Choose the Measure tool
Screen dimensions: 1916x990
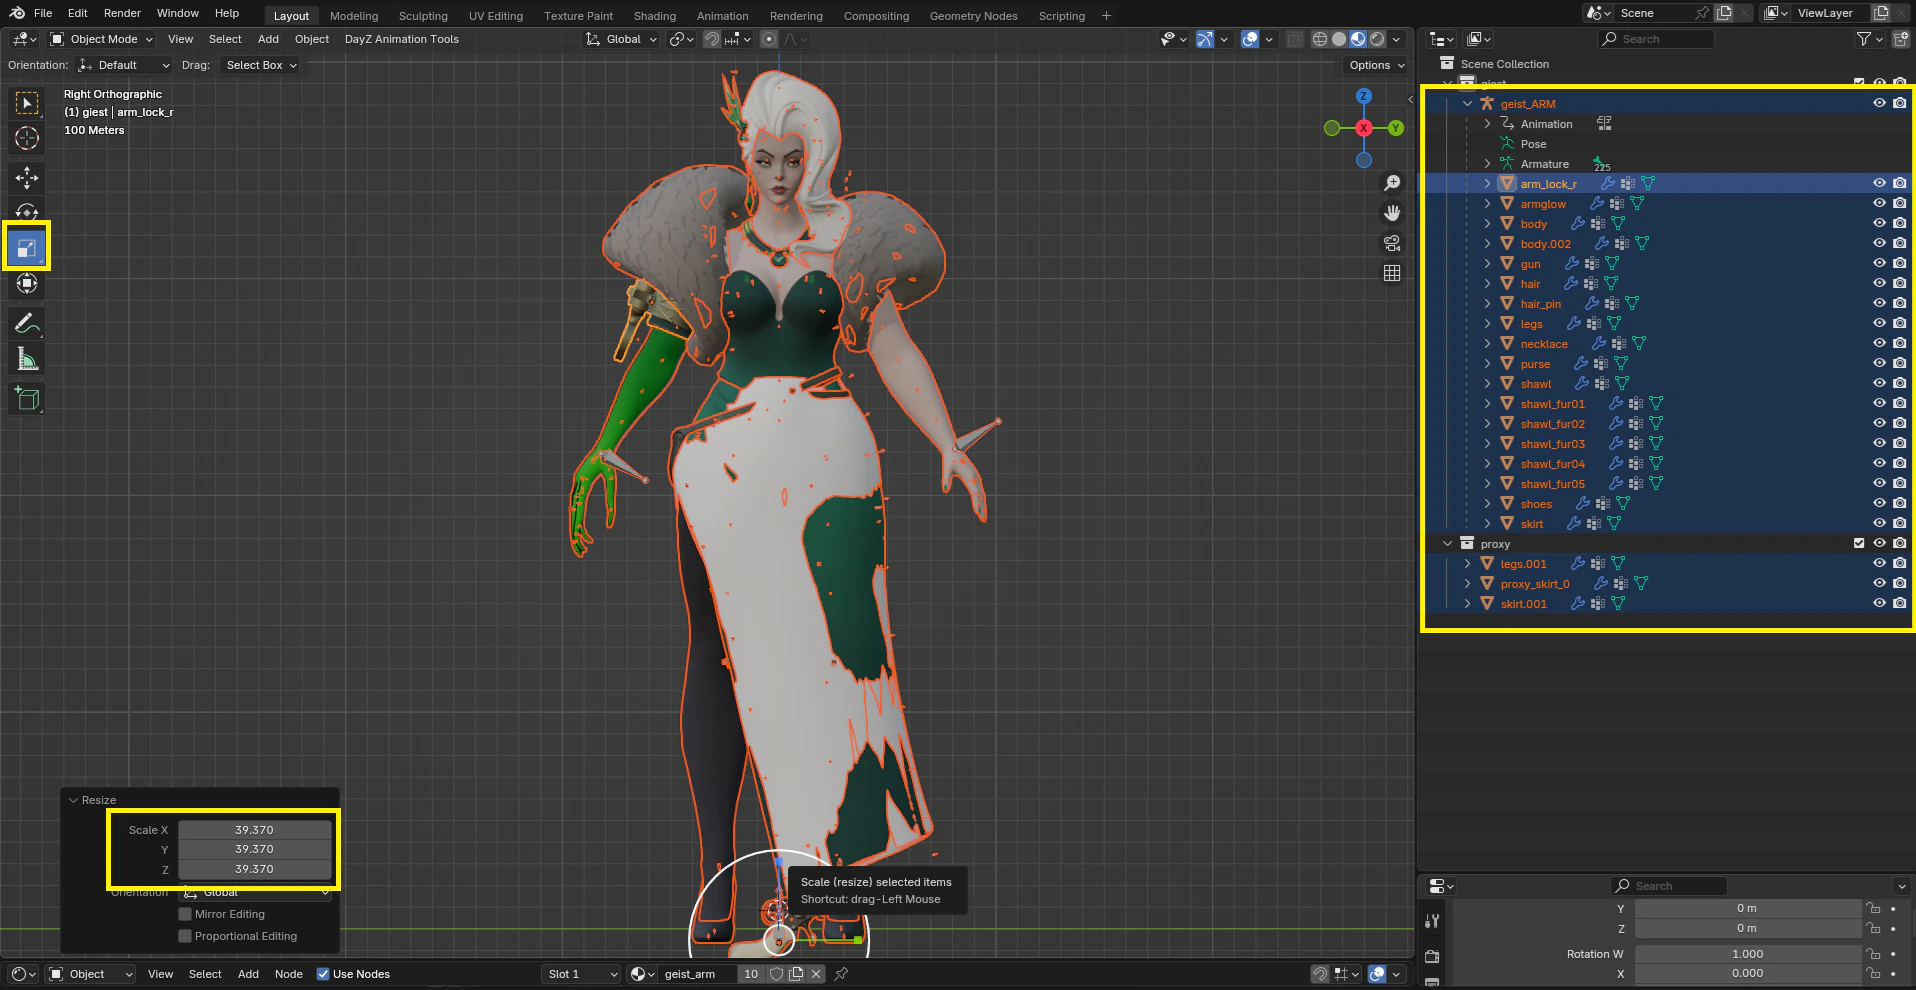click(x=27, y=360)
